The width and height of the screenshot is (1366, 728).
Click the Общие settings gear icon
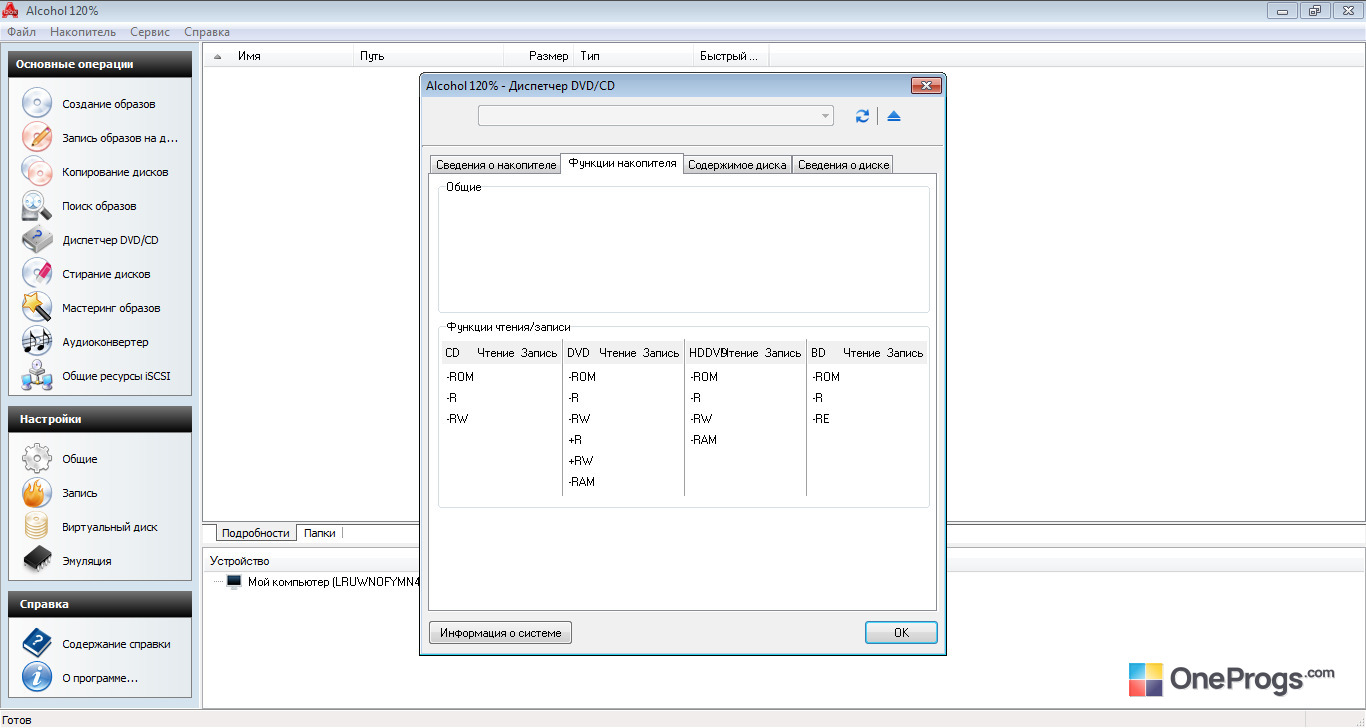pos(37,459)
